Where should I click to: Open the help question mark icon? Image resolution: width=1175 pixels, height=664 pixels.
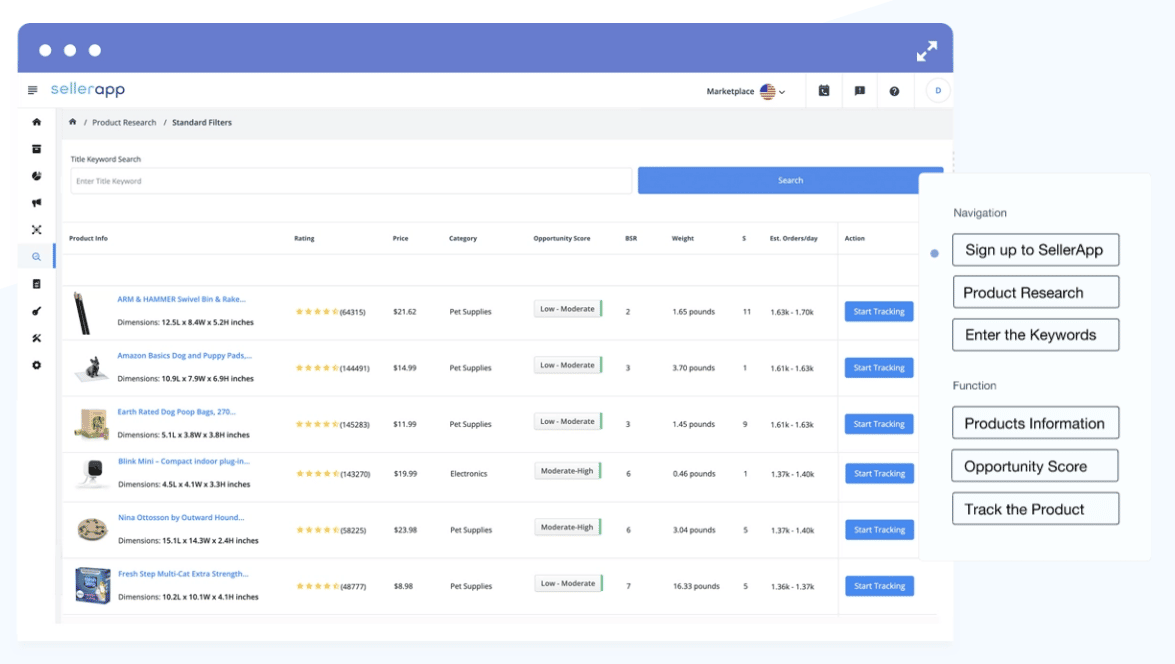click(894, 91)
